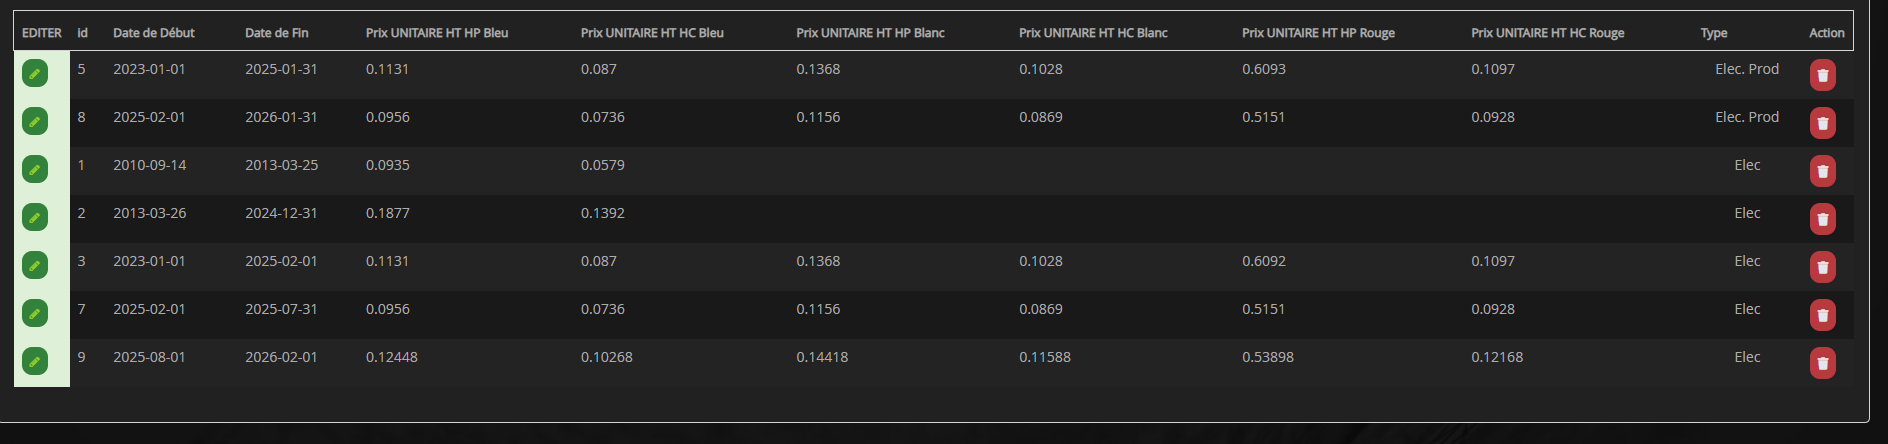Remove the 2010-09-14 tariff row
The width and height of the screenshot is (1888, 444).
coord(1822,171)
